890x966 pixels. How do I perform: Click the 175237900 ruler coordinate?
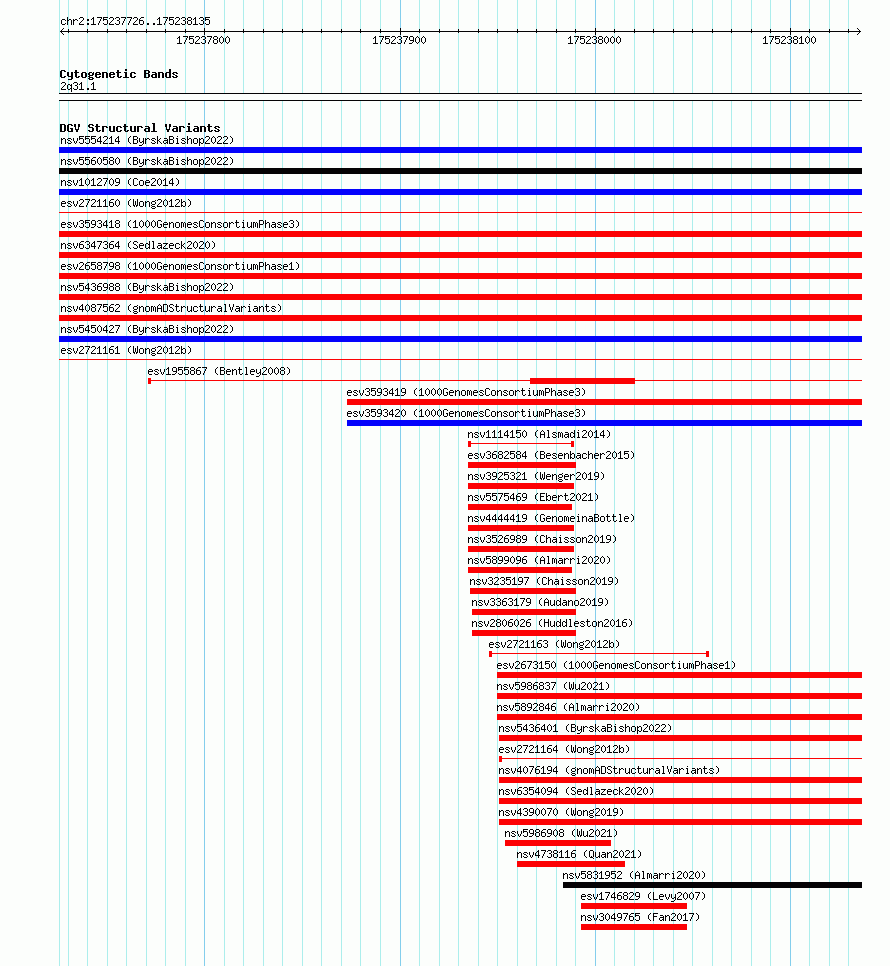pos(399,40)
